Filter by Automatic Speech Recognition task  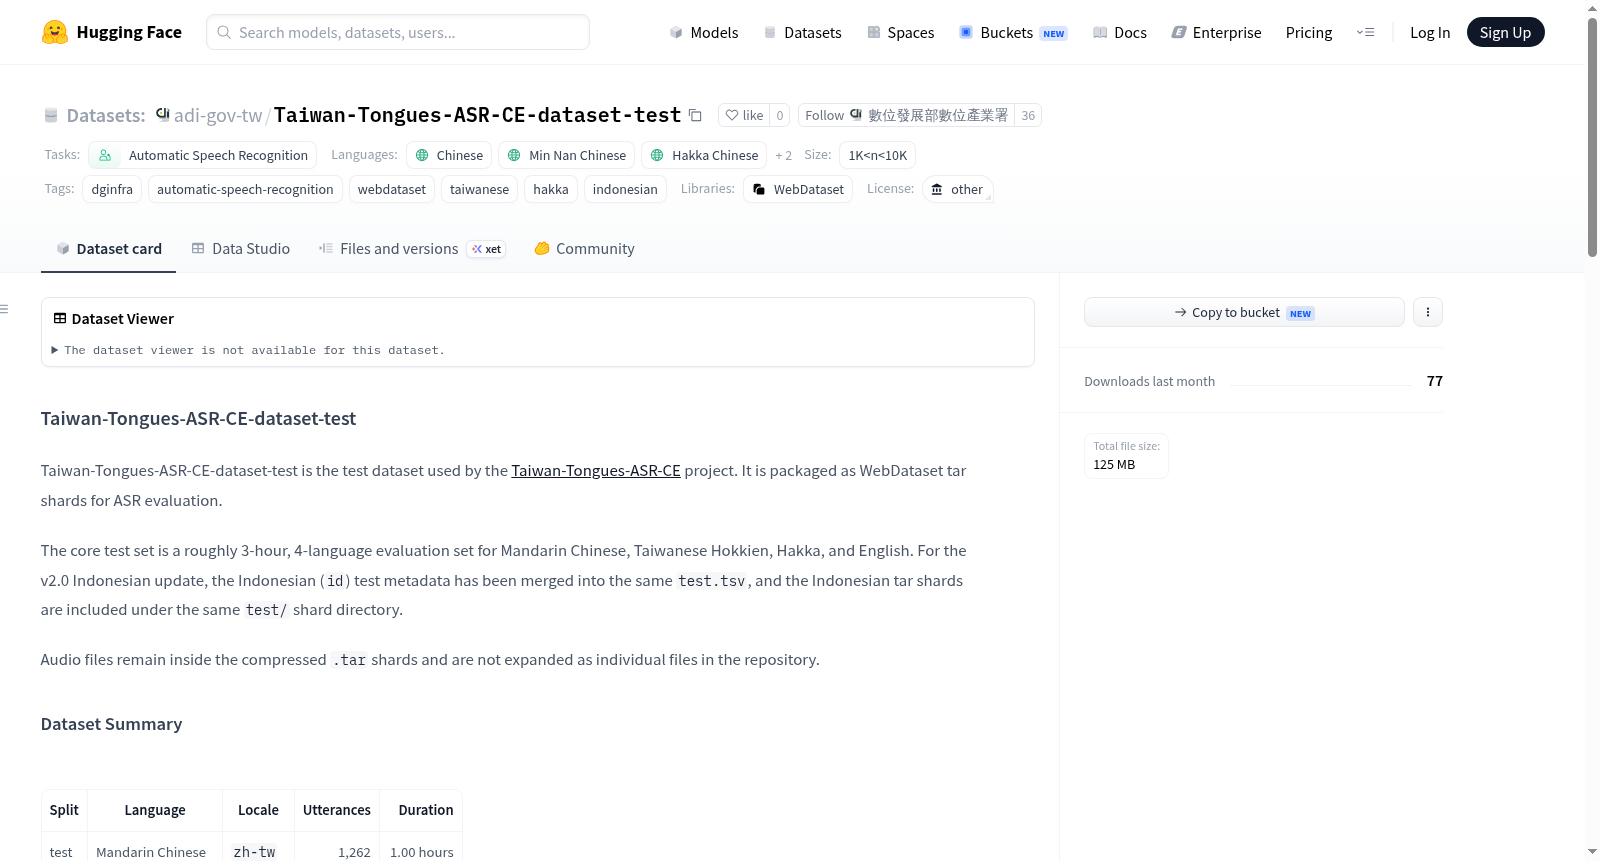[203, 155]
